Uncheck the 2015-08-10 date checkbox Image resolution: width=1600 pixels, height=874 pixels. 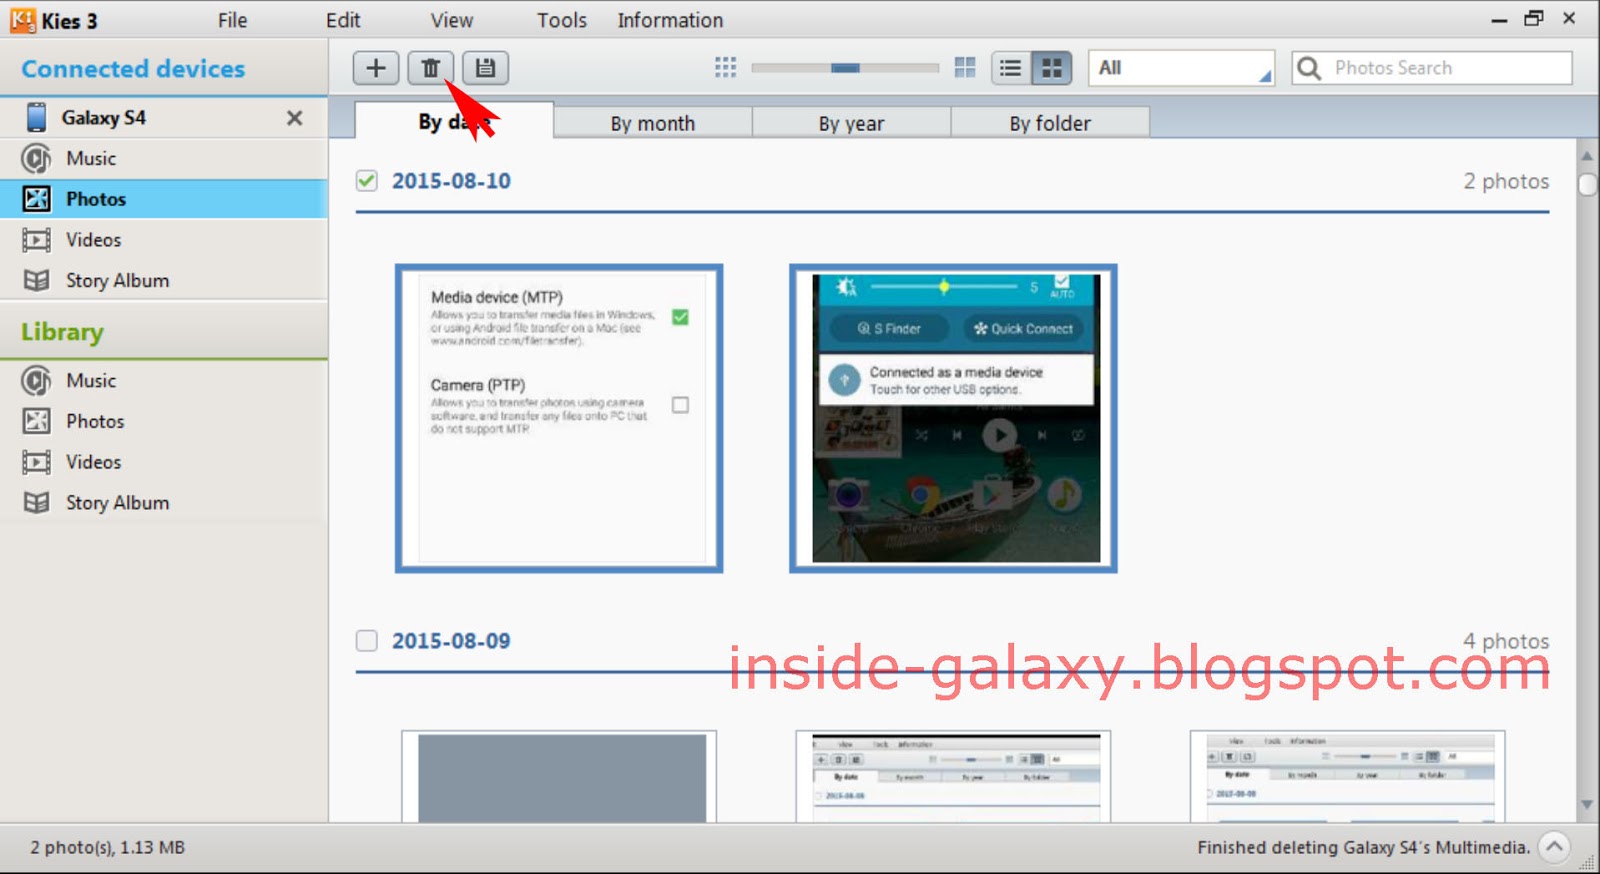tap(367, 181)
